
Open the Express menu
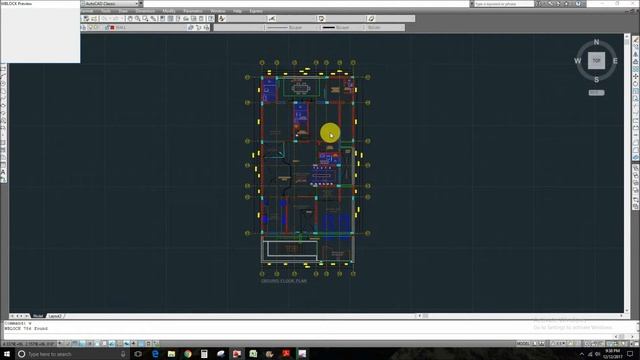tap(256, 11)
